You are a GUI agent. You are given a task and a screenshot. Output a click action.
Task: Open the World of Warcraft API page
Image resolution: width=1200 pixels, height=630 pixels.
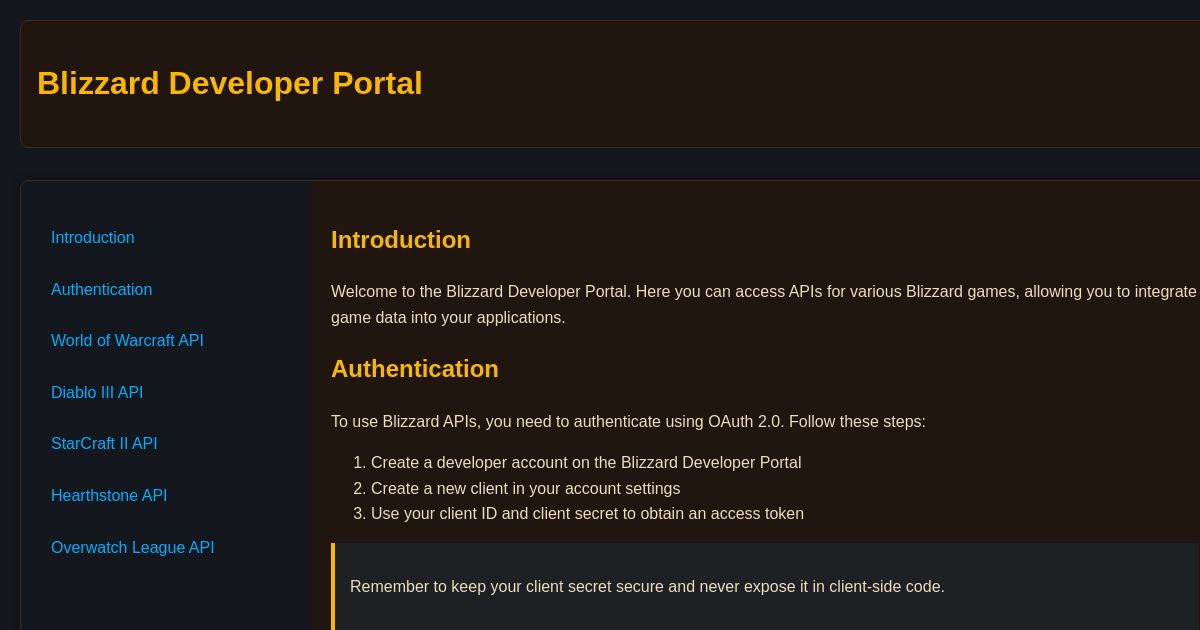127,341
